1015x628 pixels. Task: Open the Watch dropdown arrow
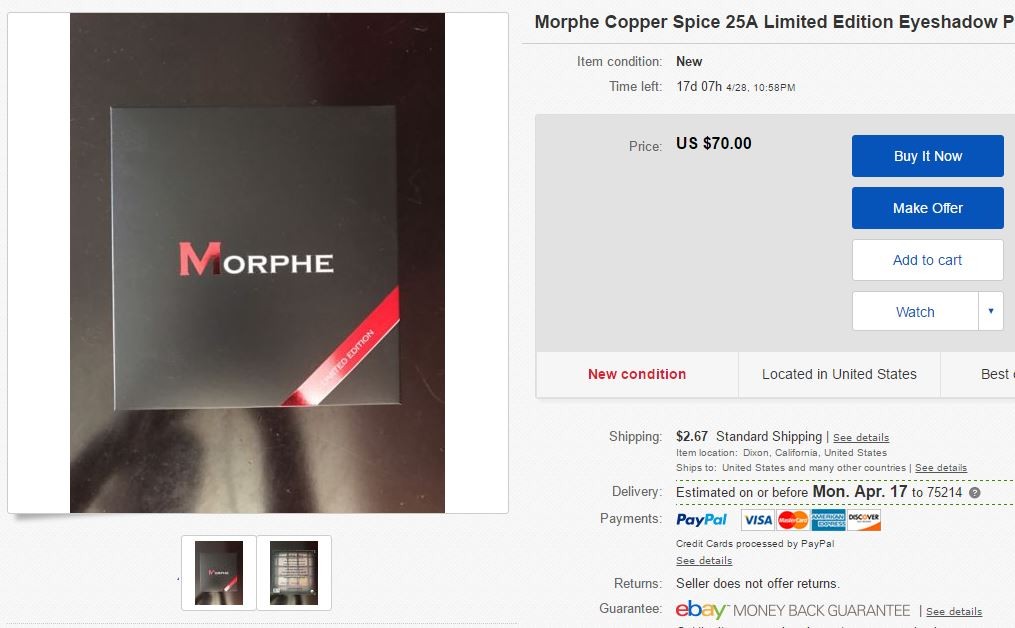(x=990, y=311)
